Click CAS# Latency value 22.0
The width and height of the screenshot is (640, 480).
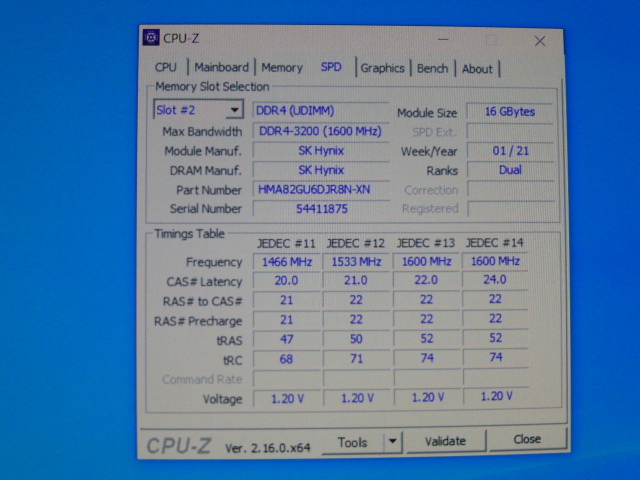[x=426, y=280]
